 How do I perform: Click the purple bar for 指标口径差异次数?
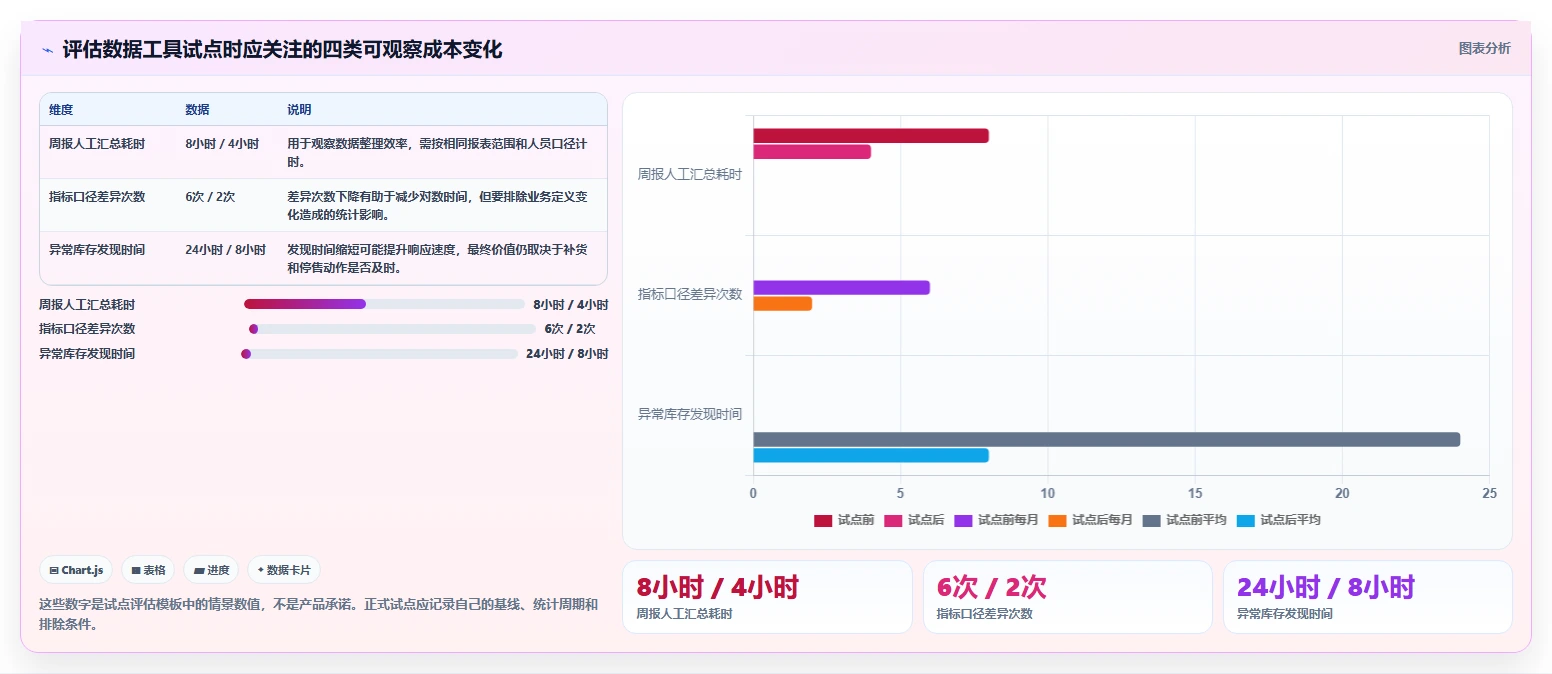[841, 288]
